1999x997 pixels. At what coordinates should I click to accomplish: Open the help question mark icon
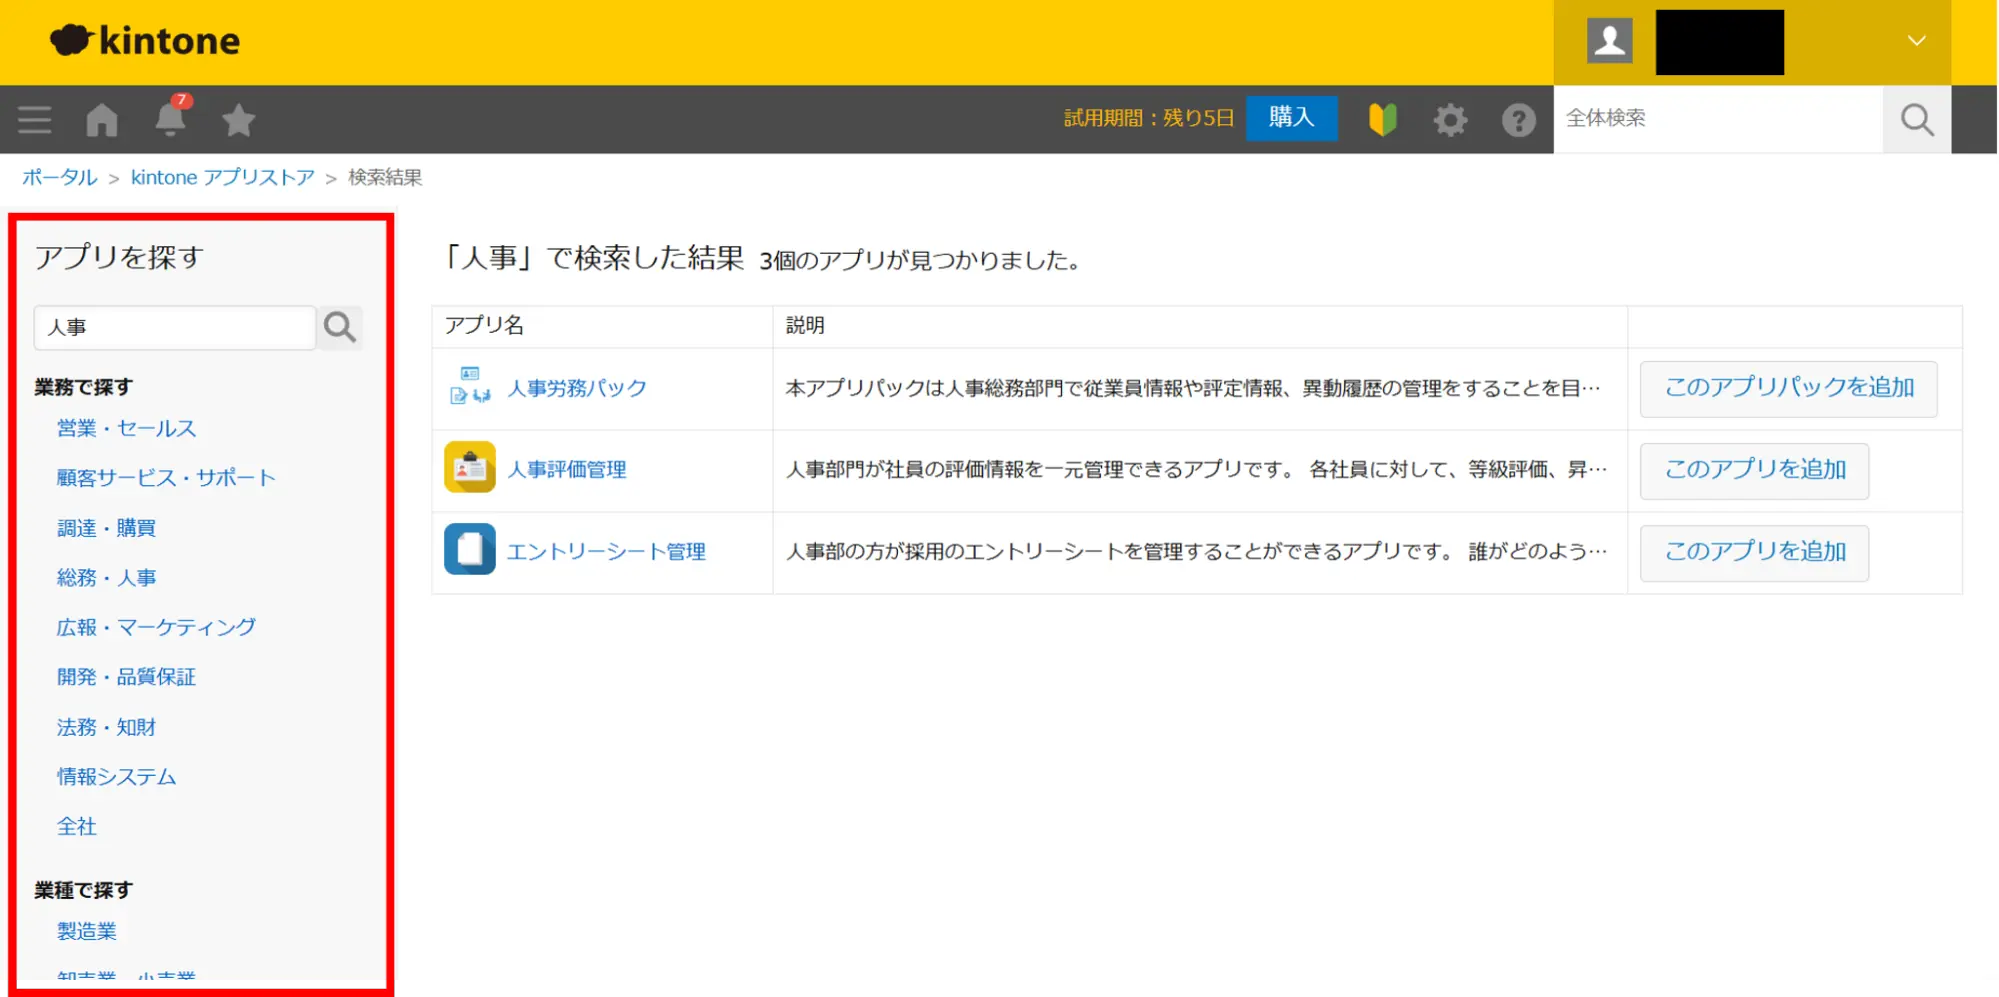click(1518, 120)
